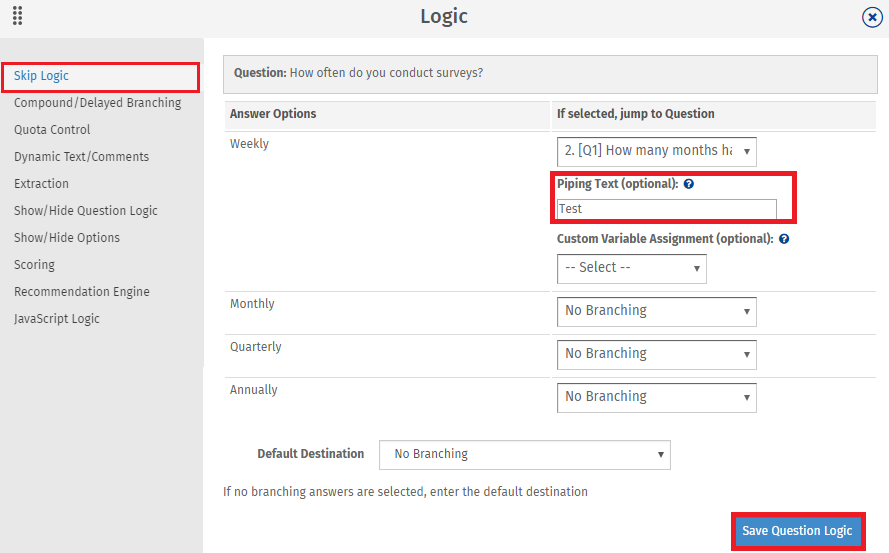
Task: Expand Weekly jump-to question dropdown
Action: [657, 151]
